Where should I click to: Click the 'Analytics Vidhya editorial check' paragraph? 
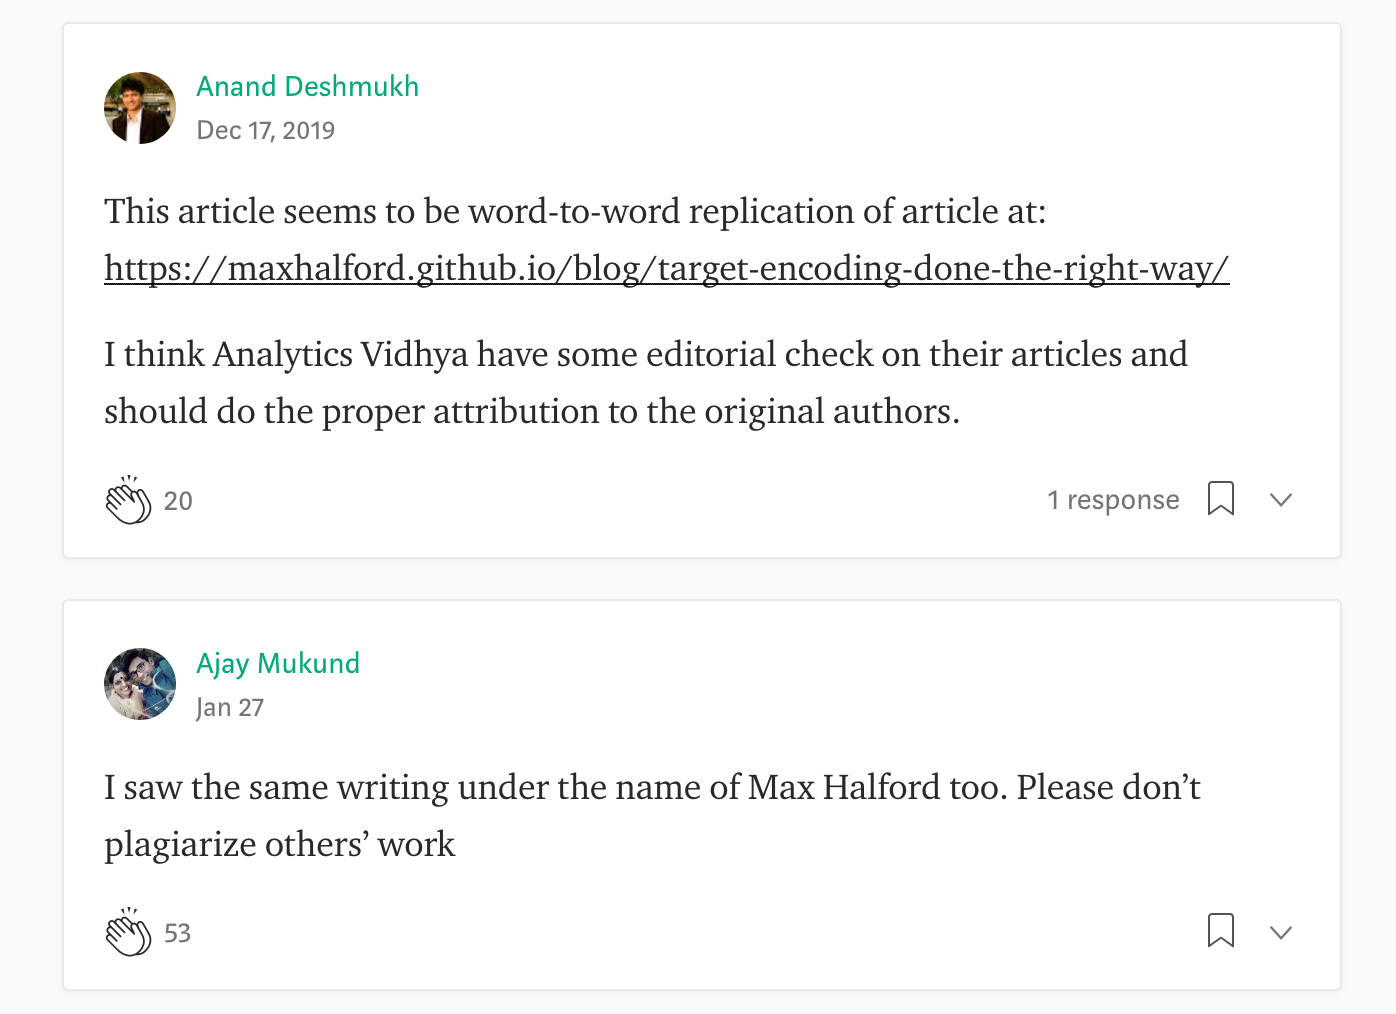pos(646,382)
